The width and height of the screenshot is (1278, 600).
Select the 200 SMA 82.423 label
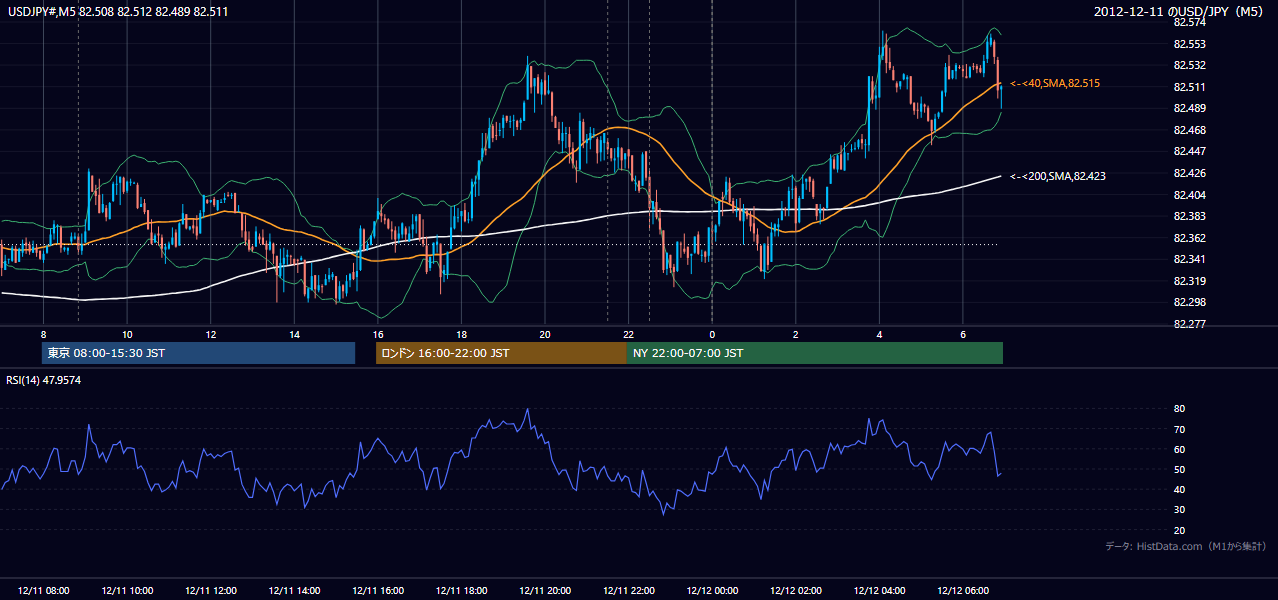pos(1058,176)
